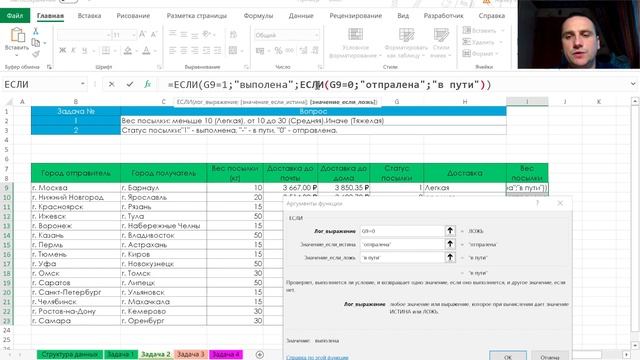
Task: Switch to the Вставка ribbon tab
Action: [x=89, y=16]
